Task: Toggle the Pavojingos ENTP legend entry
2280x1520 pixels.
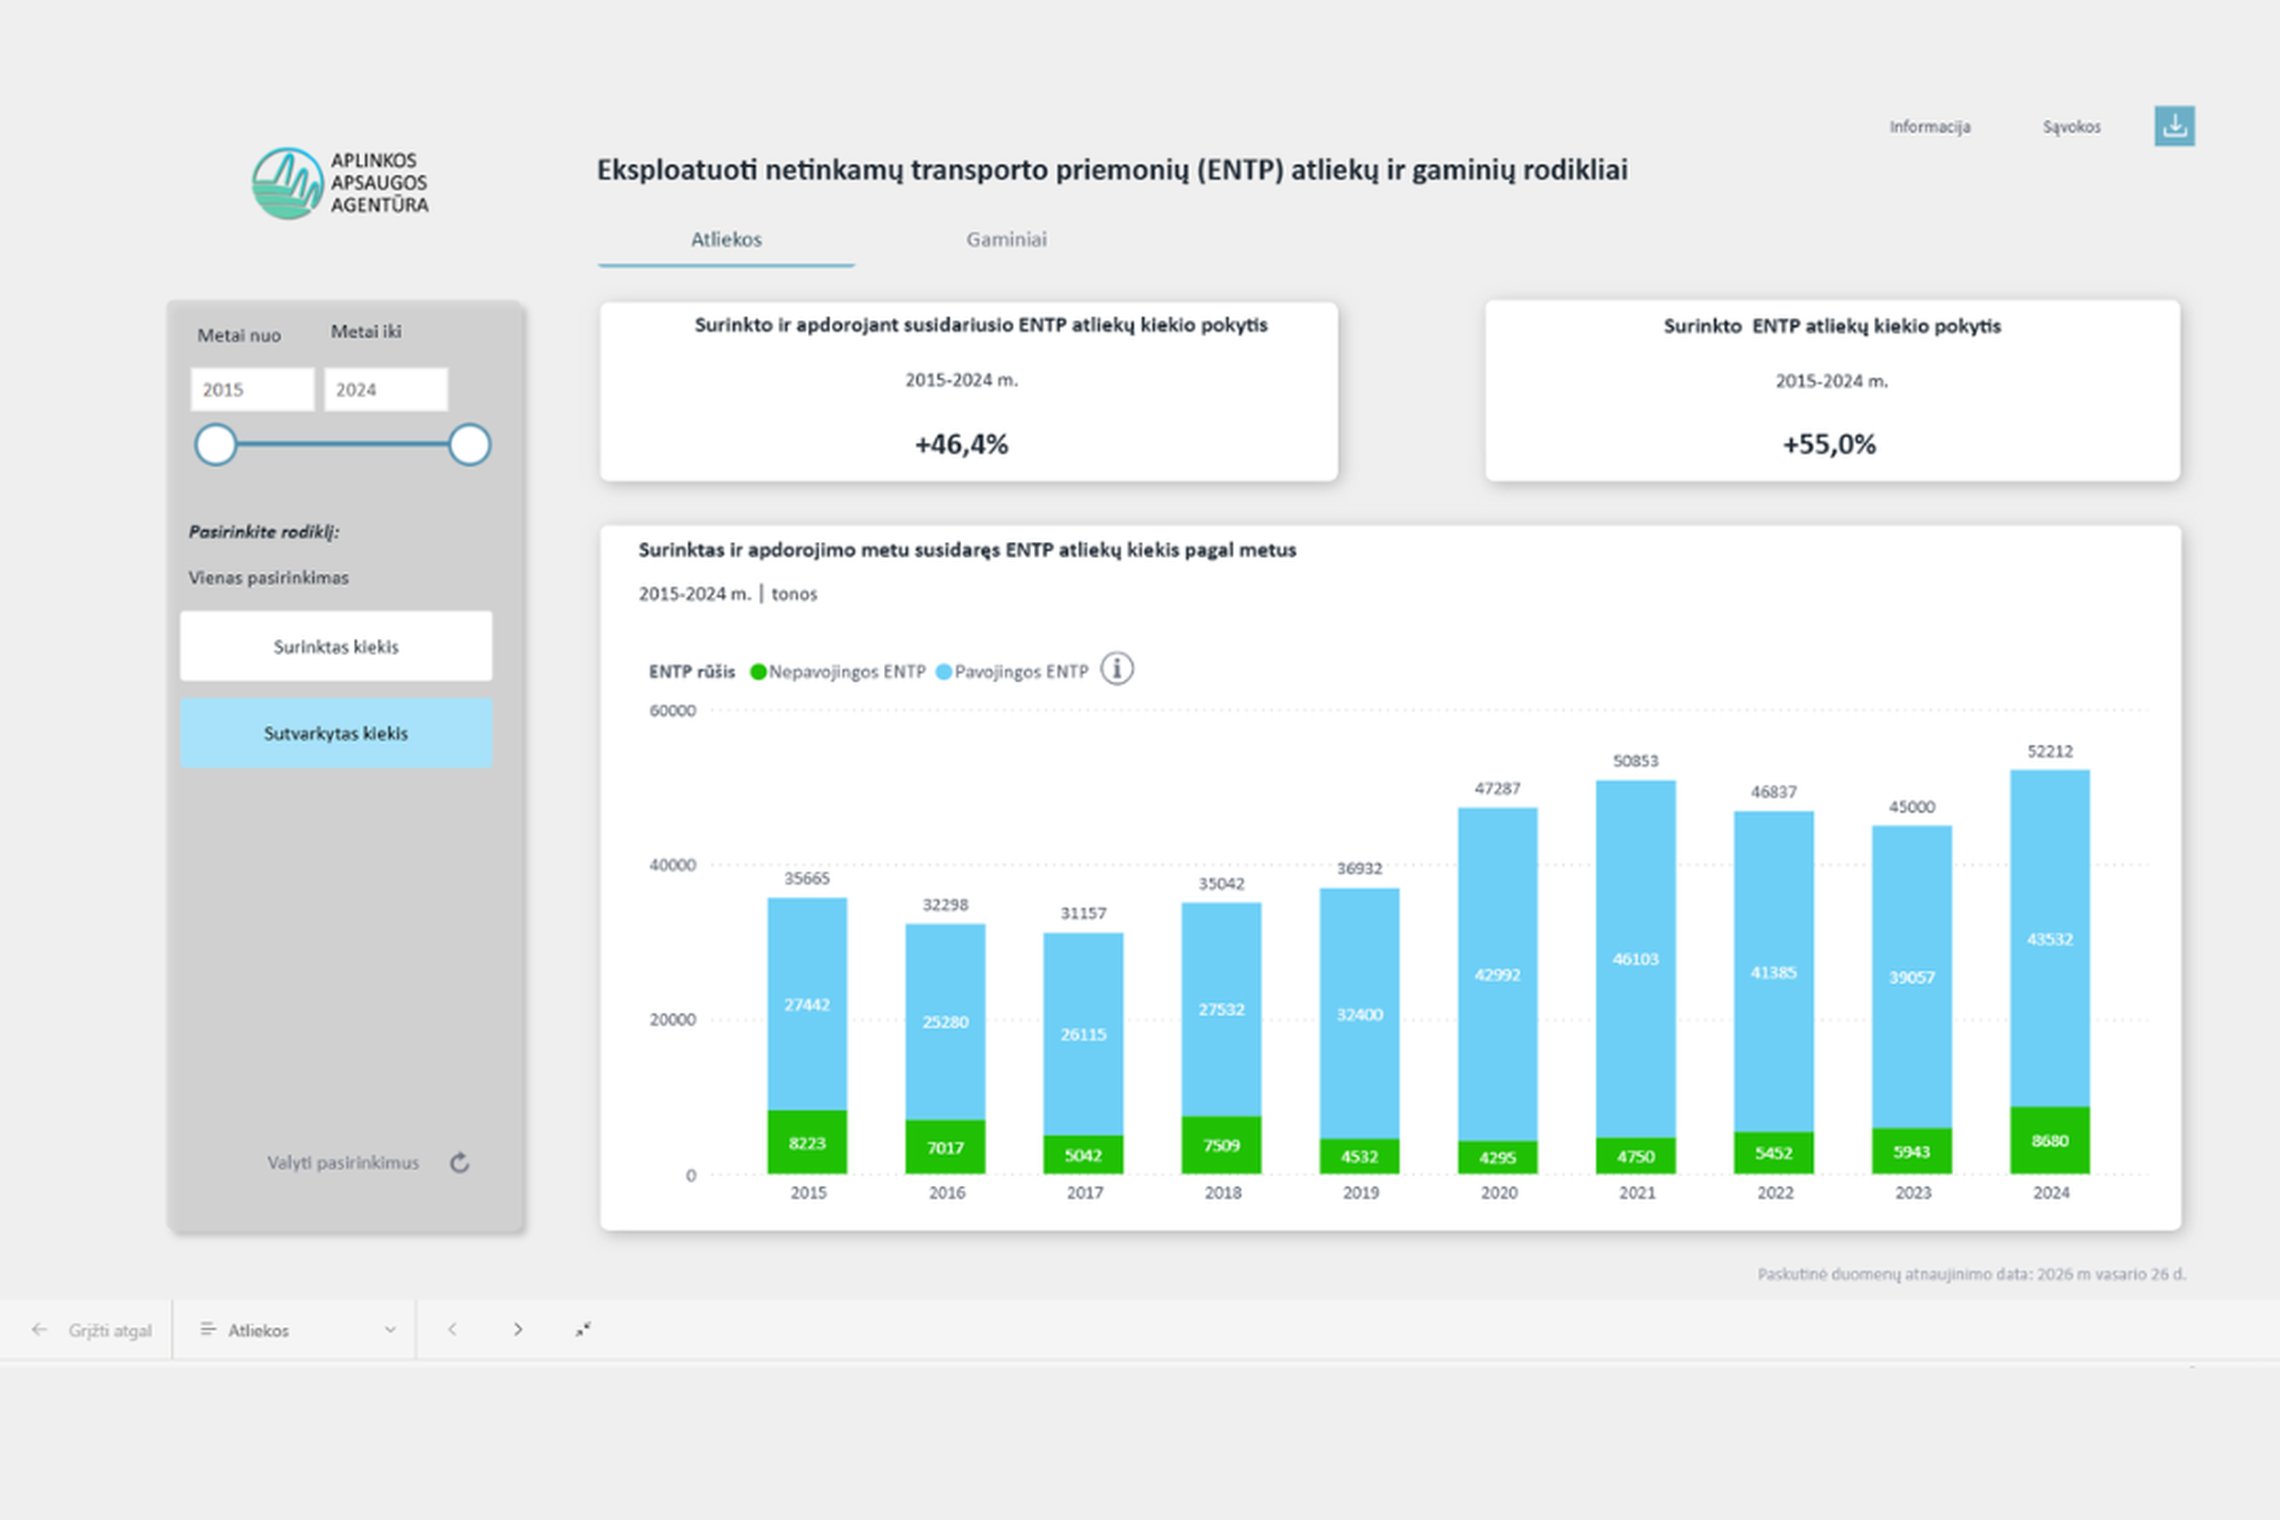Action: coord(1012,671)
